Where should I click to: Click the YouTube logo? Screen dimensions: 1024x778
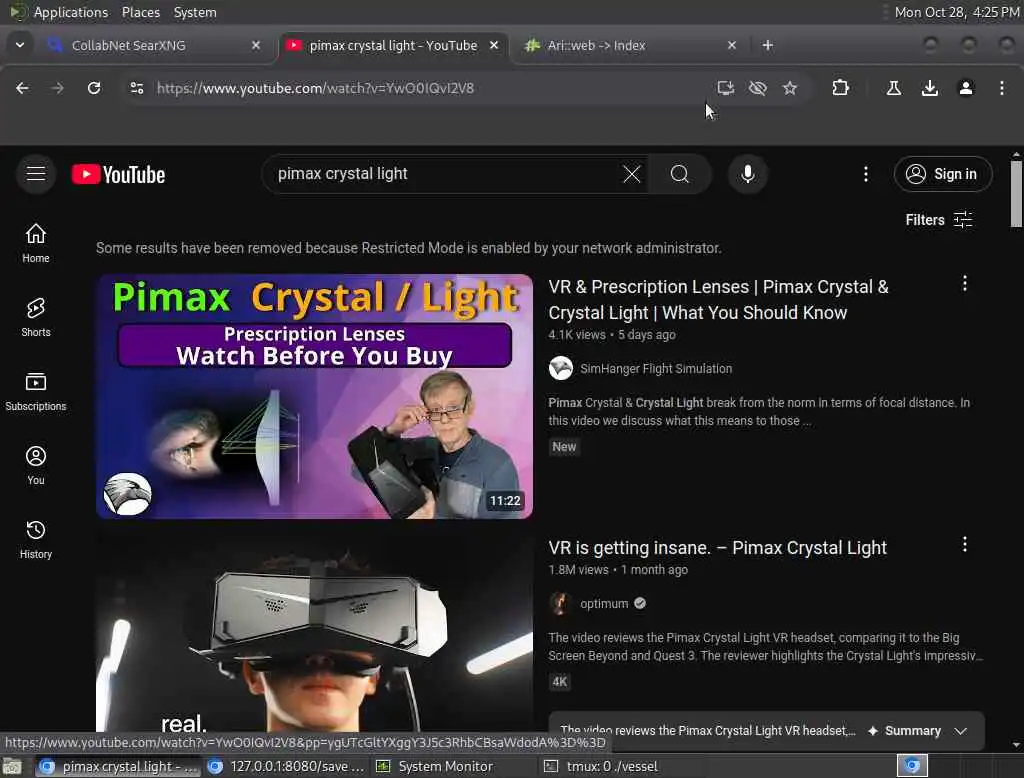pyautogui.click(x=118, y=174)
